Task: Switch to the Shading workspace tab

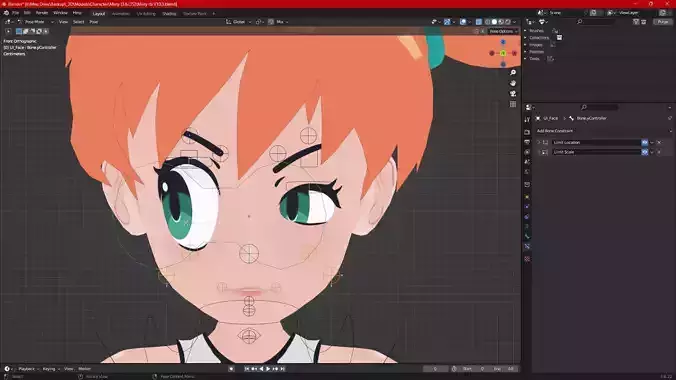Action: click(x=169, y=14)
